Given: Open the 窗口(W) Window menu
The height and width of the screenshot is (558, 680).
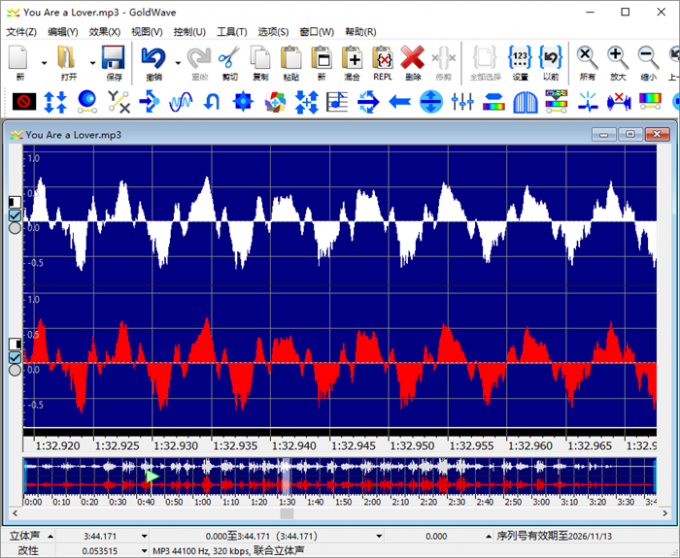Looking at the screenshot, I should pos(317,32).
